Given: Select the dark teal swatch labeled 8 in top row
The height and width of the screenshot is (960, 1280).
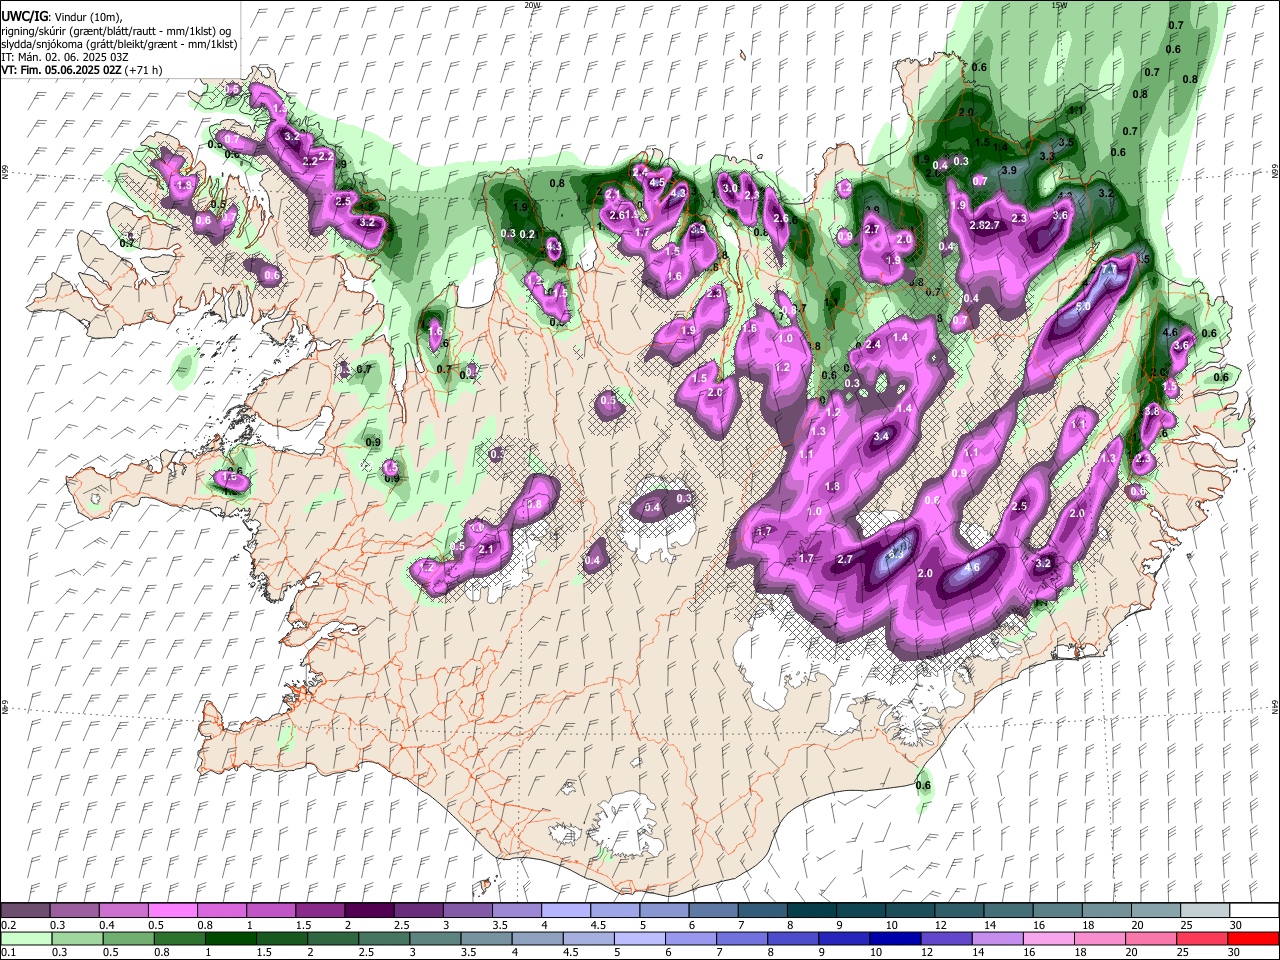Looking at the screenshot, I should (x=812, y=911).
